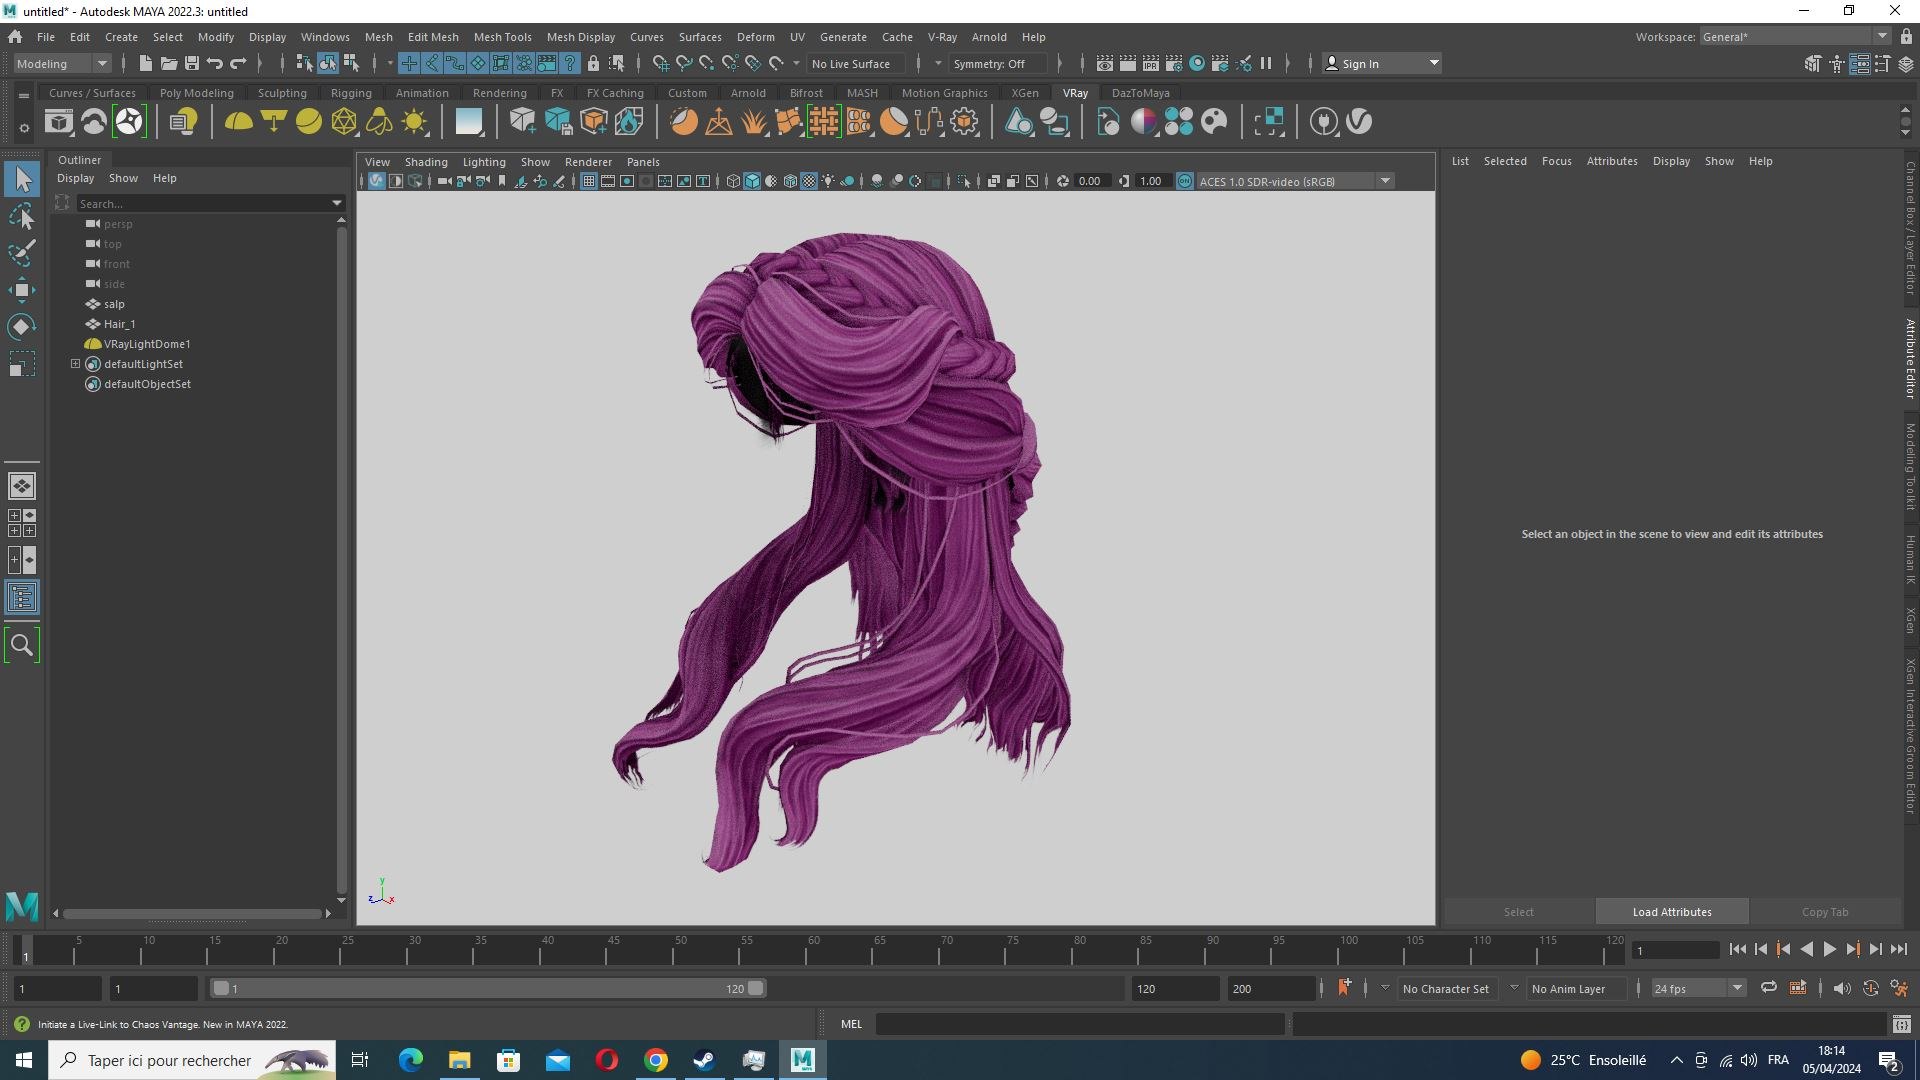Click the No Live Surface field

(x=855, y=63)
